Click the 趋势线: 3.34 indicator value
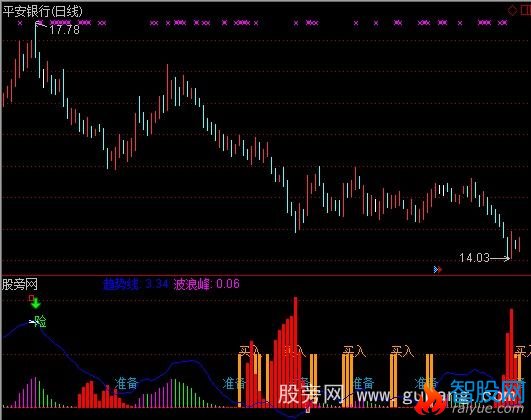531x420 pixels. click(x=136, y=284)
